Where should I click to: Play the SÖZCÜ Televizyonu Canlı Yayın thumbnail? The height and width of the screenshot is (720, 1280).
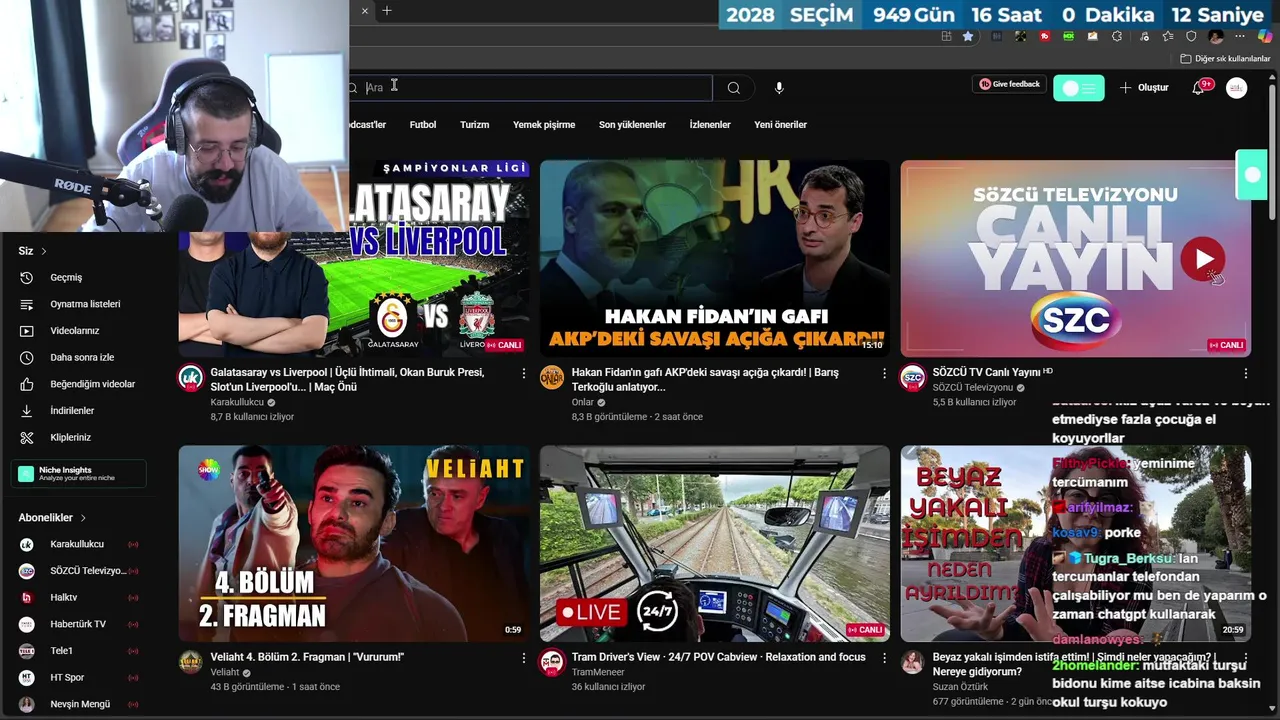[1075, 258]
